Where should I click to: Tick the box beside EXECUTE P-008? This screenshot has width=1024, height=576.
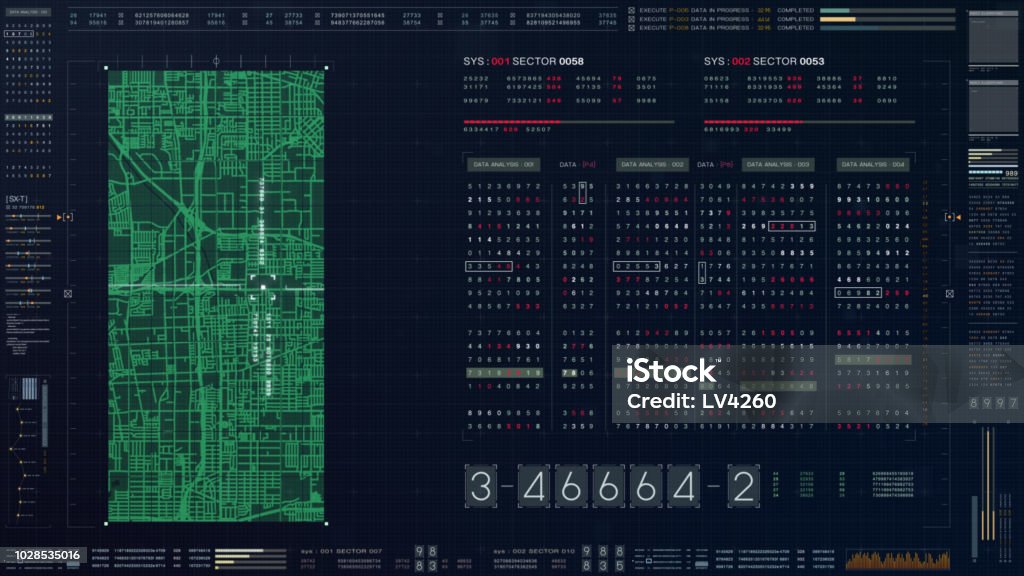(x=632, y=28)
